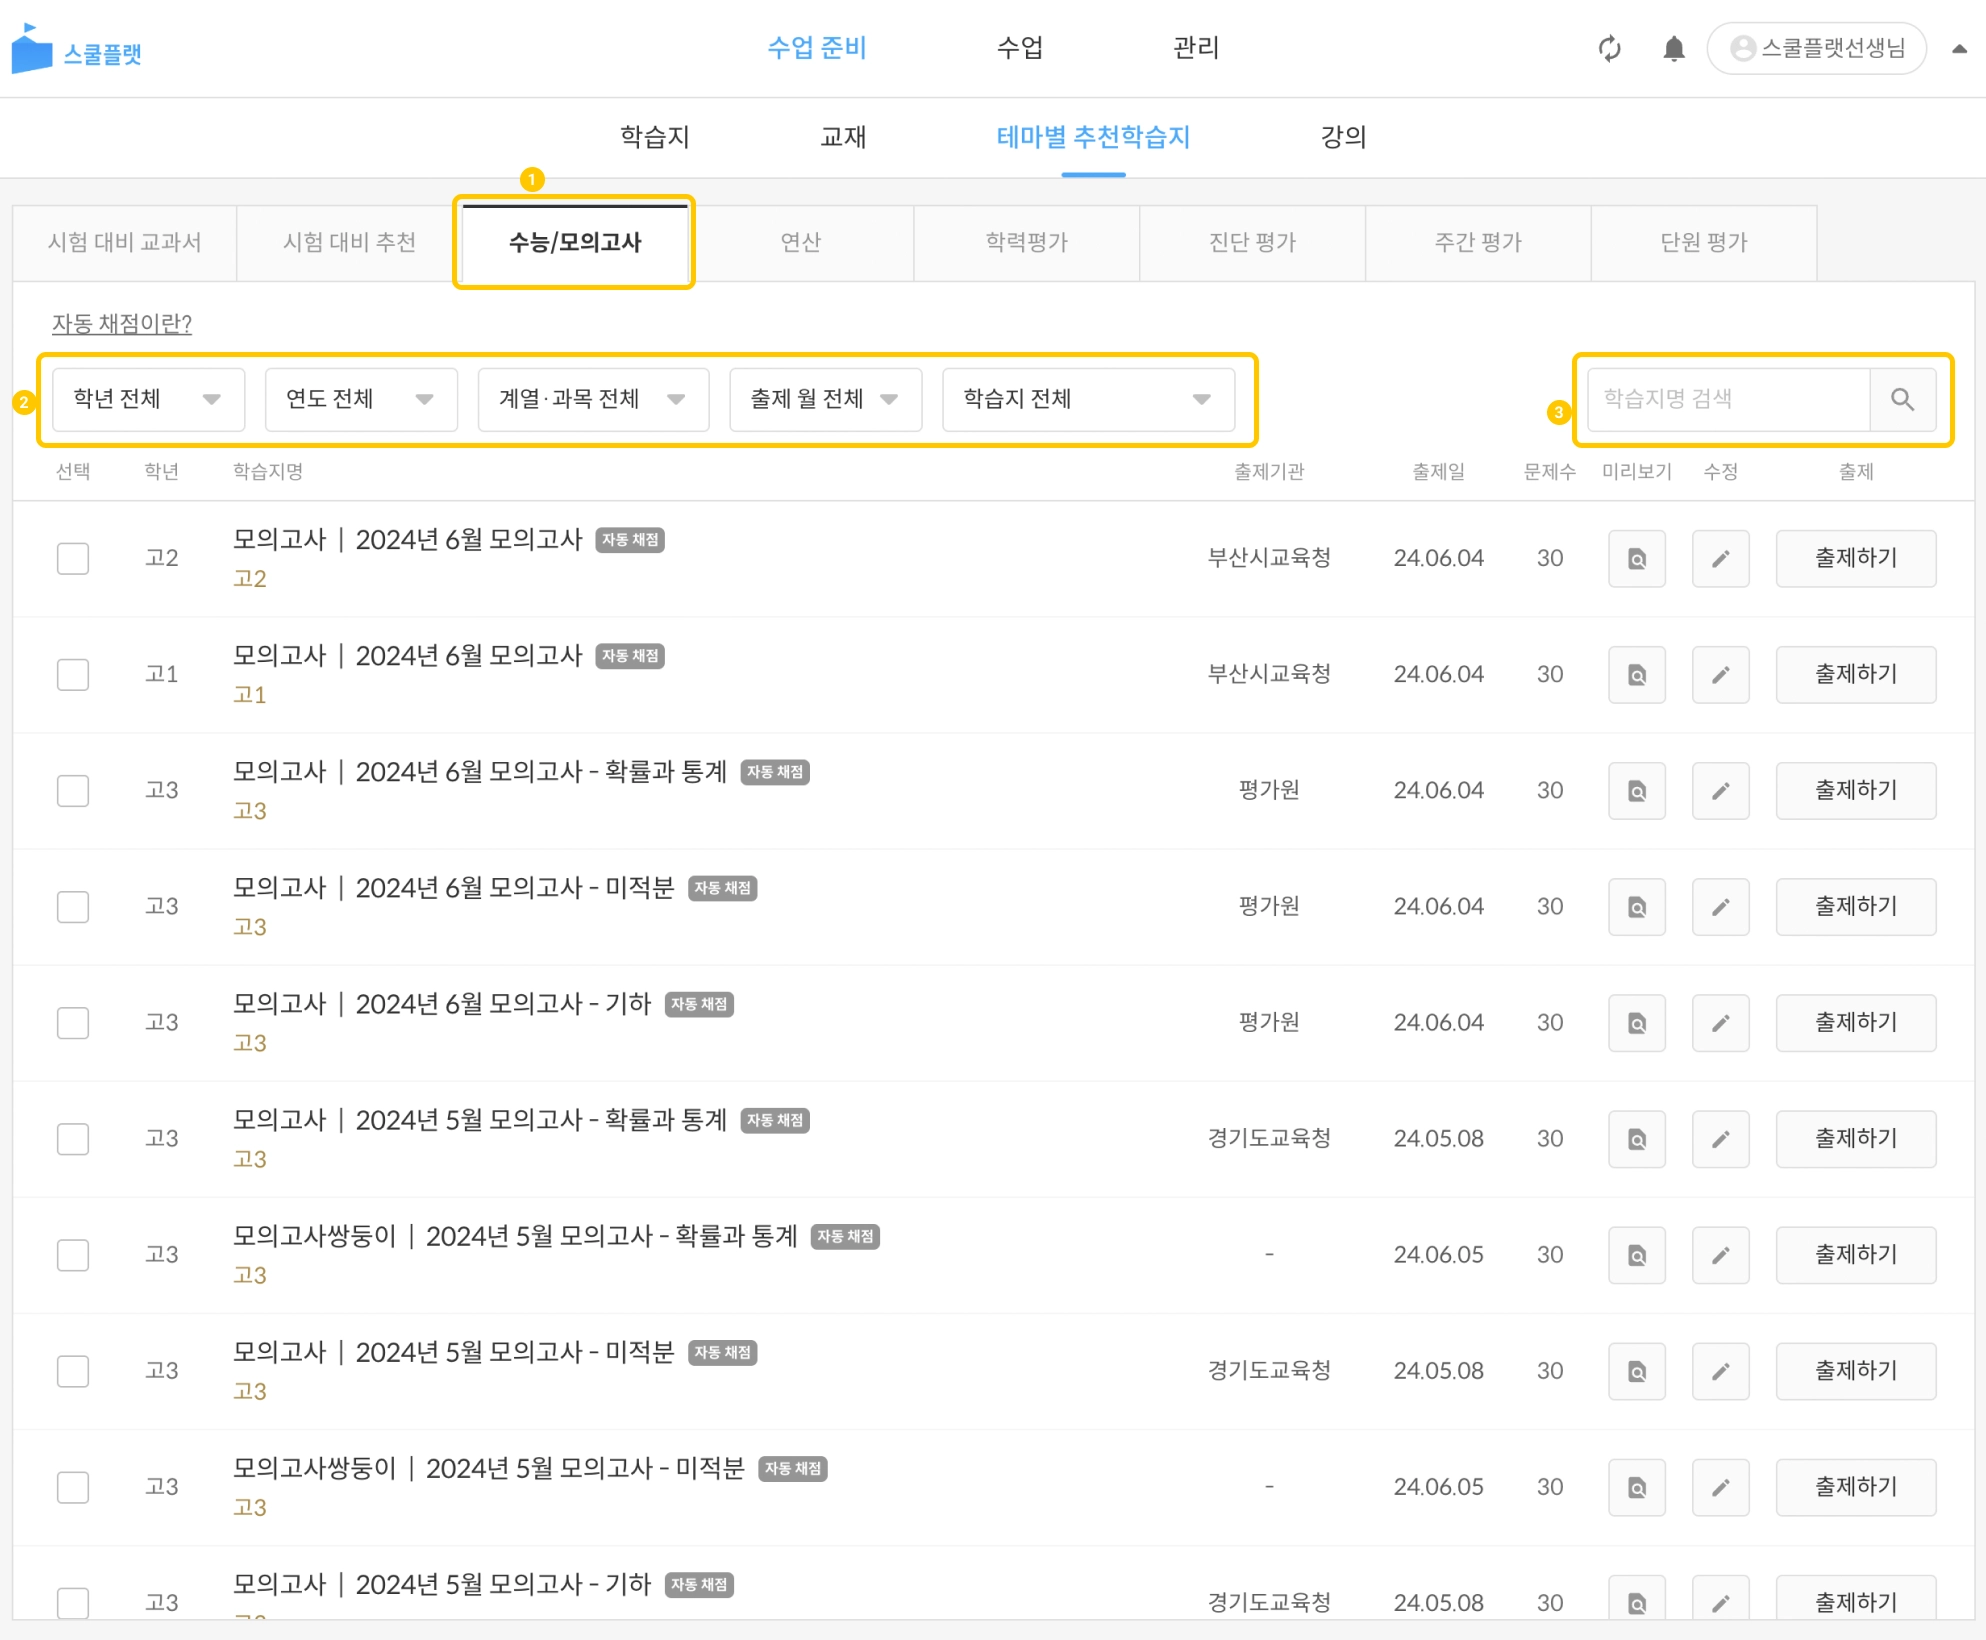
Task: Expand the 계열·과목 전체 filter
Action: (x=593, y=399)
